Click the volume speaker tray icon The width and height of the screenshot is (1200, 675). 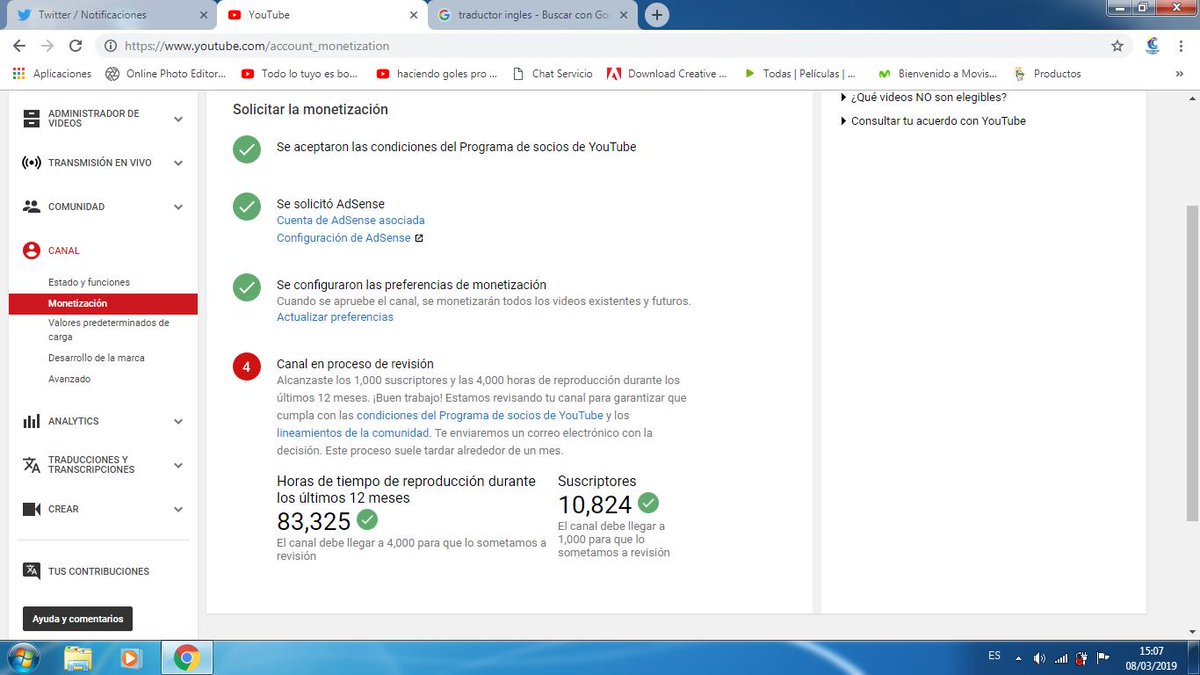1040,657
